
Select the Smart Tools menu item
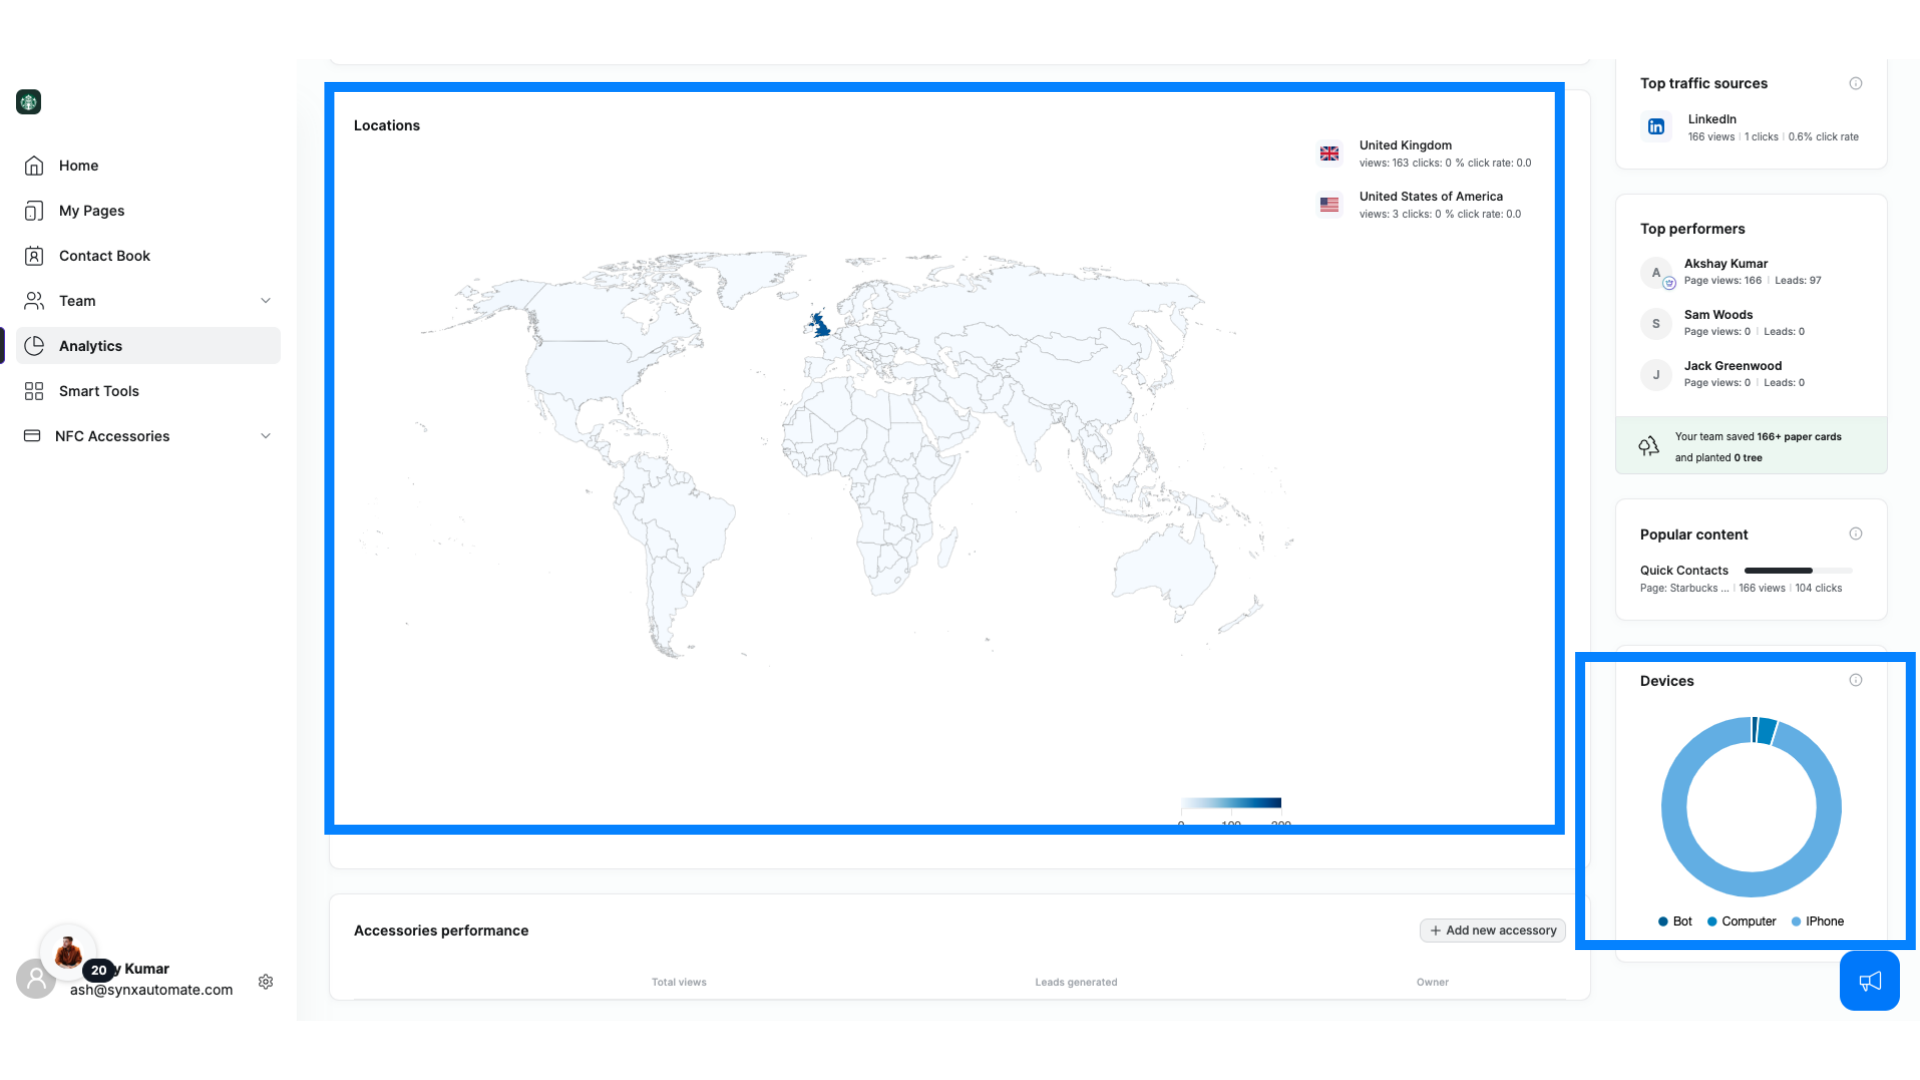pyautogui.click(x=99, y=390)
